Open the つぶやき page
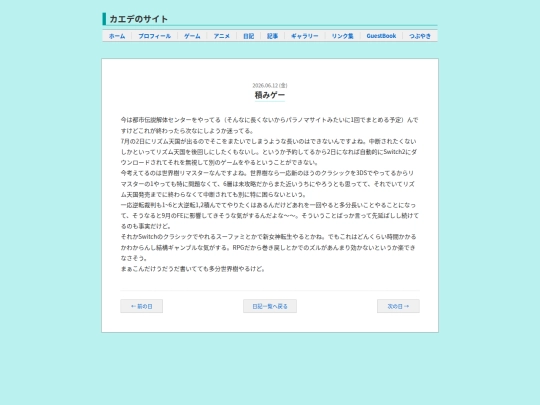The width and height of the screenshot is (540, 405). 420,36
